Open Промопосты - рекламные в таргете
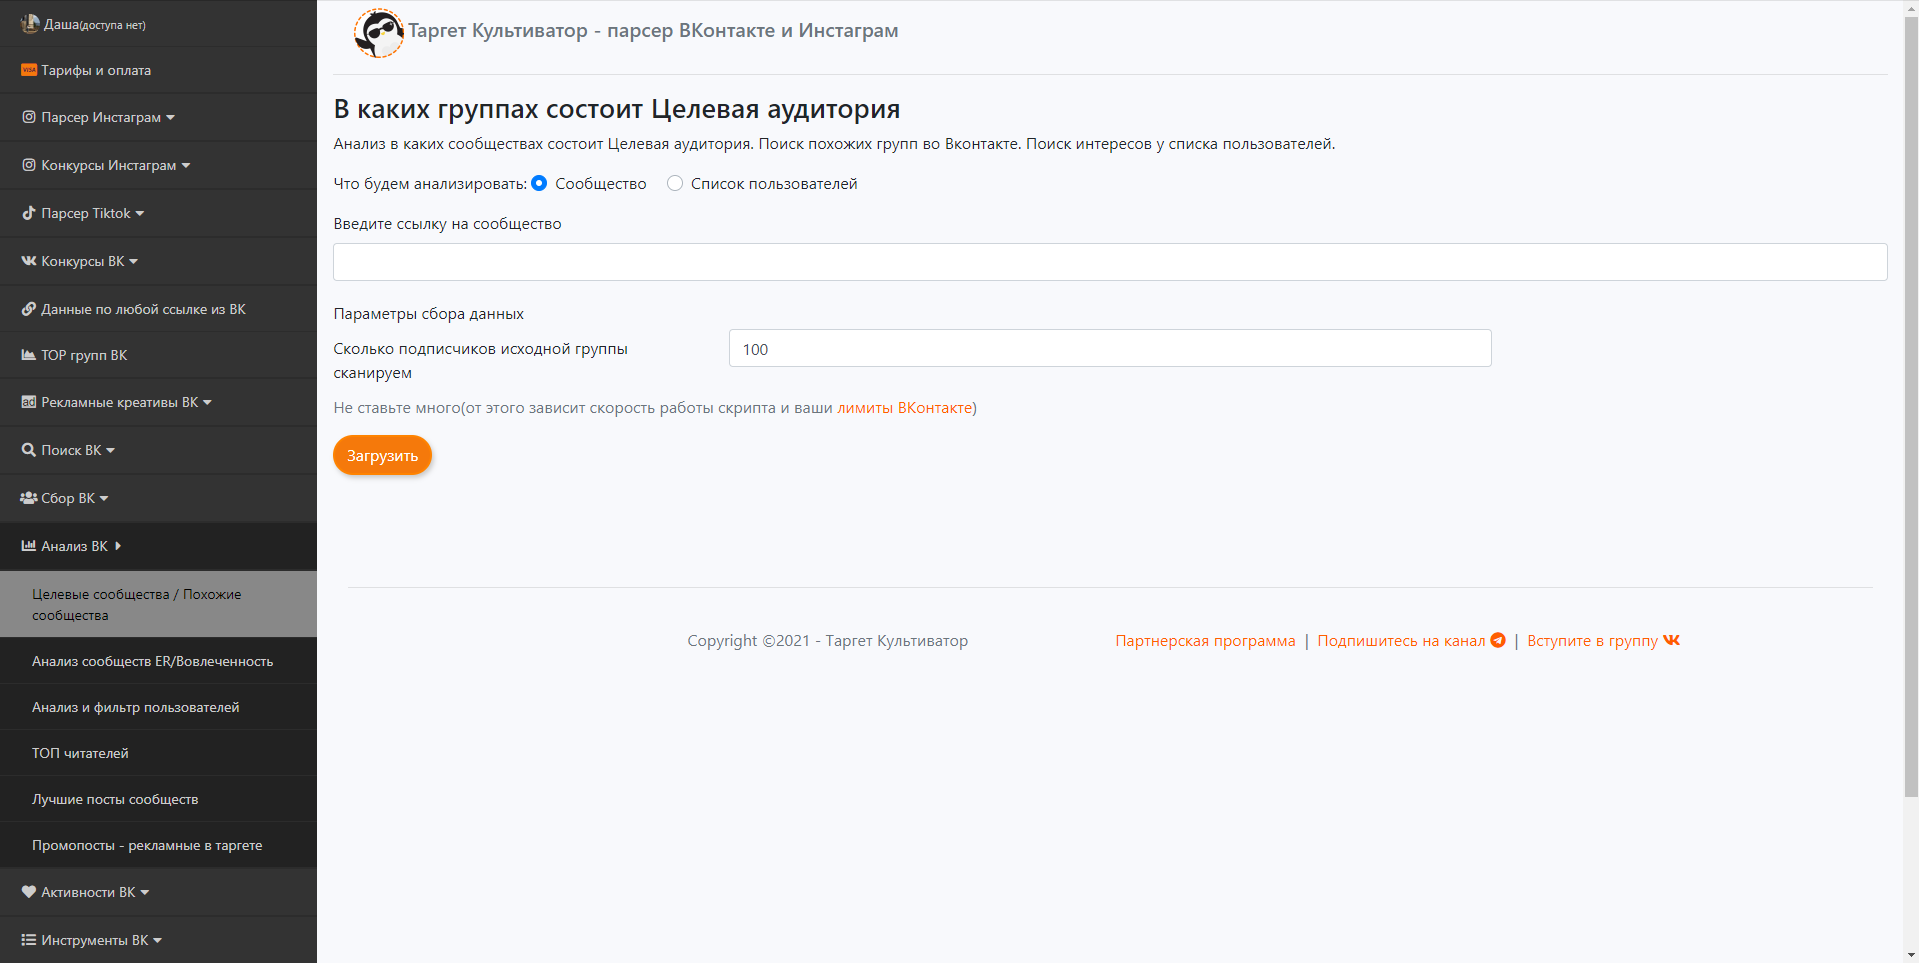The image size is (1919, 963). click(158, 845)
